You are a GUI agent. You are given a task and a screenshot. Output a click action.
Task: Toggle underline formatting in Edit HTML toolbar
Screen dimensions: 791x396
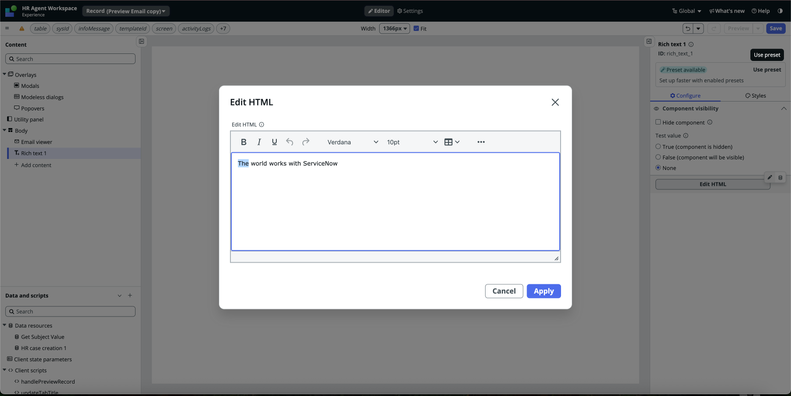(x=274, y=142)
